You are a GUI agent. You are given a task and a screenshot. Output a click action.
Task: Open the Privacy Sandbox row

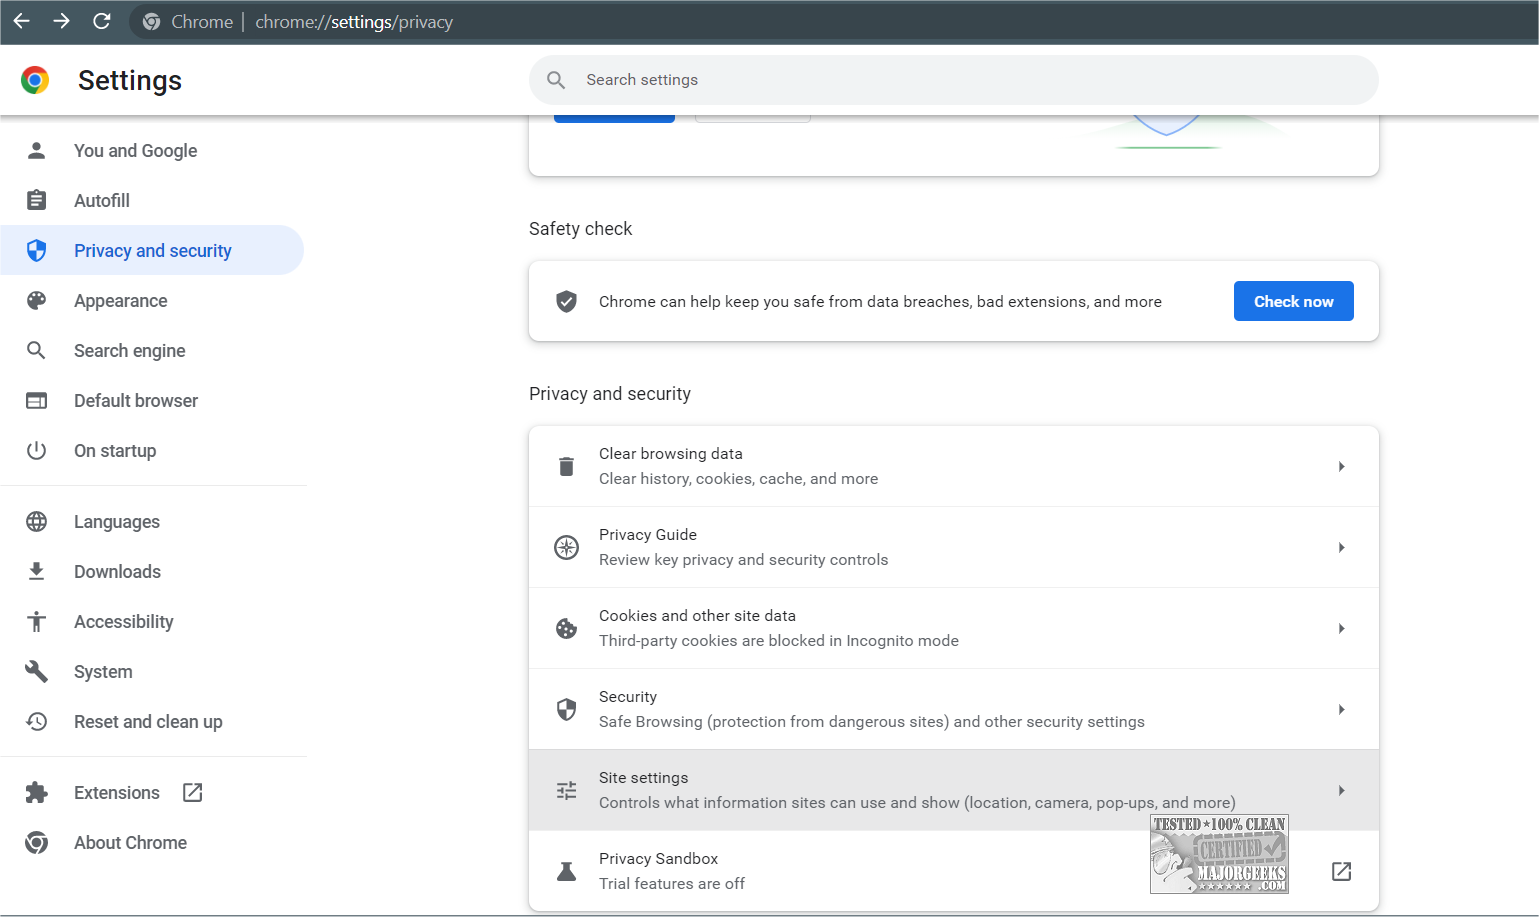(x=954, y=871)
